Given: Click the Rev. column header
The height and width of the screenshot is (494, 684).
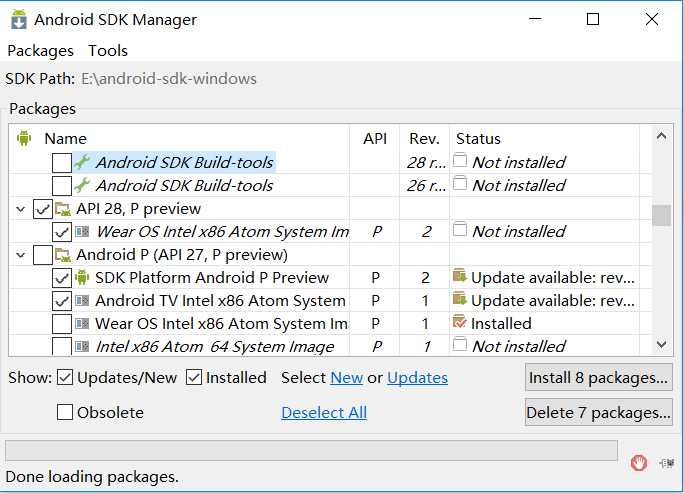Looking at the screenshot, I should (x=424, y=139).
